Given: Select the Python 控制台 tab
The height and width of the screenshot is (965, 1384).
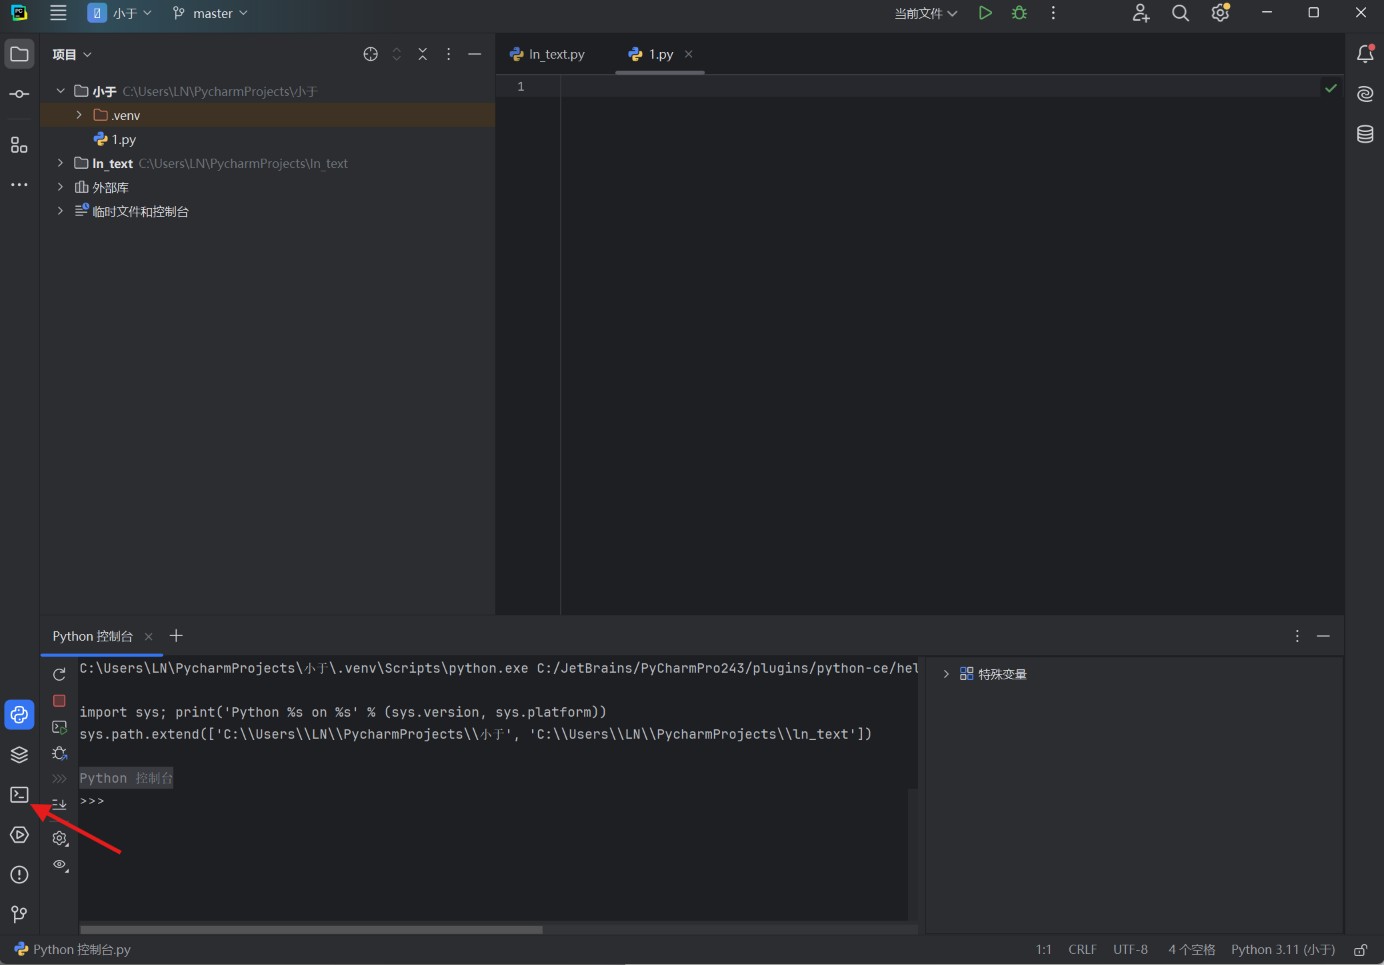Looking at the screenshot, I should point(93,636).
